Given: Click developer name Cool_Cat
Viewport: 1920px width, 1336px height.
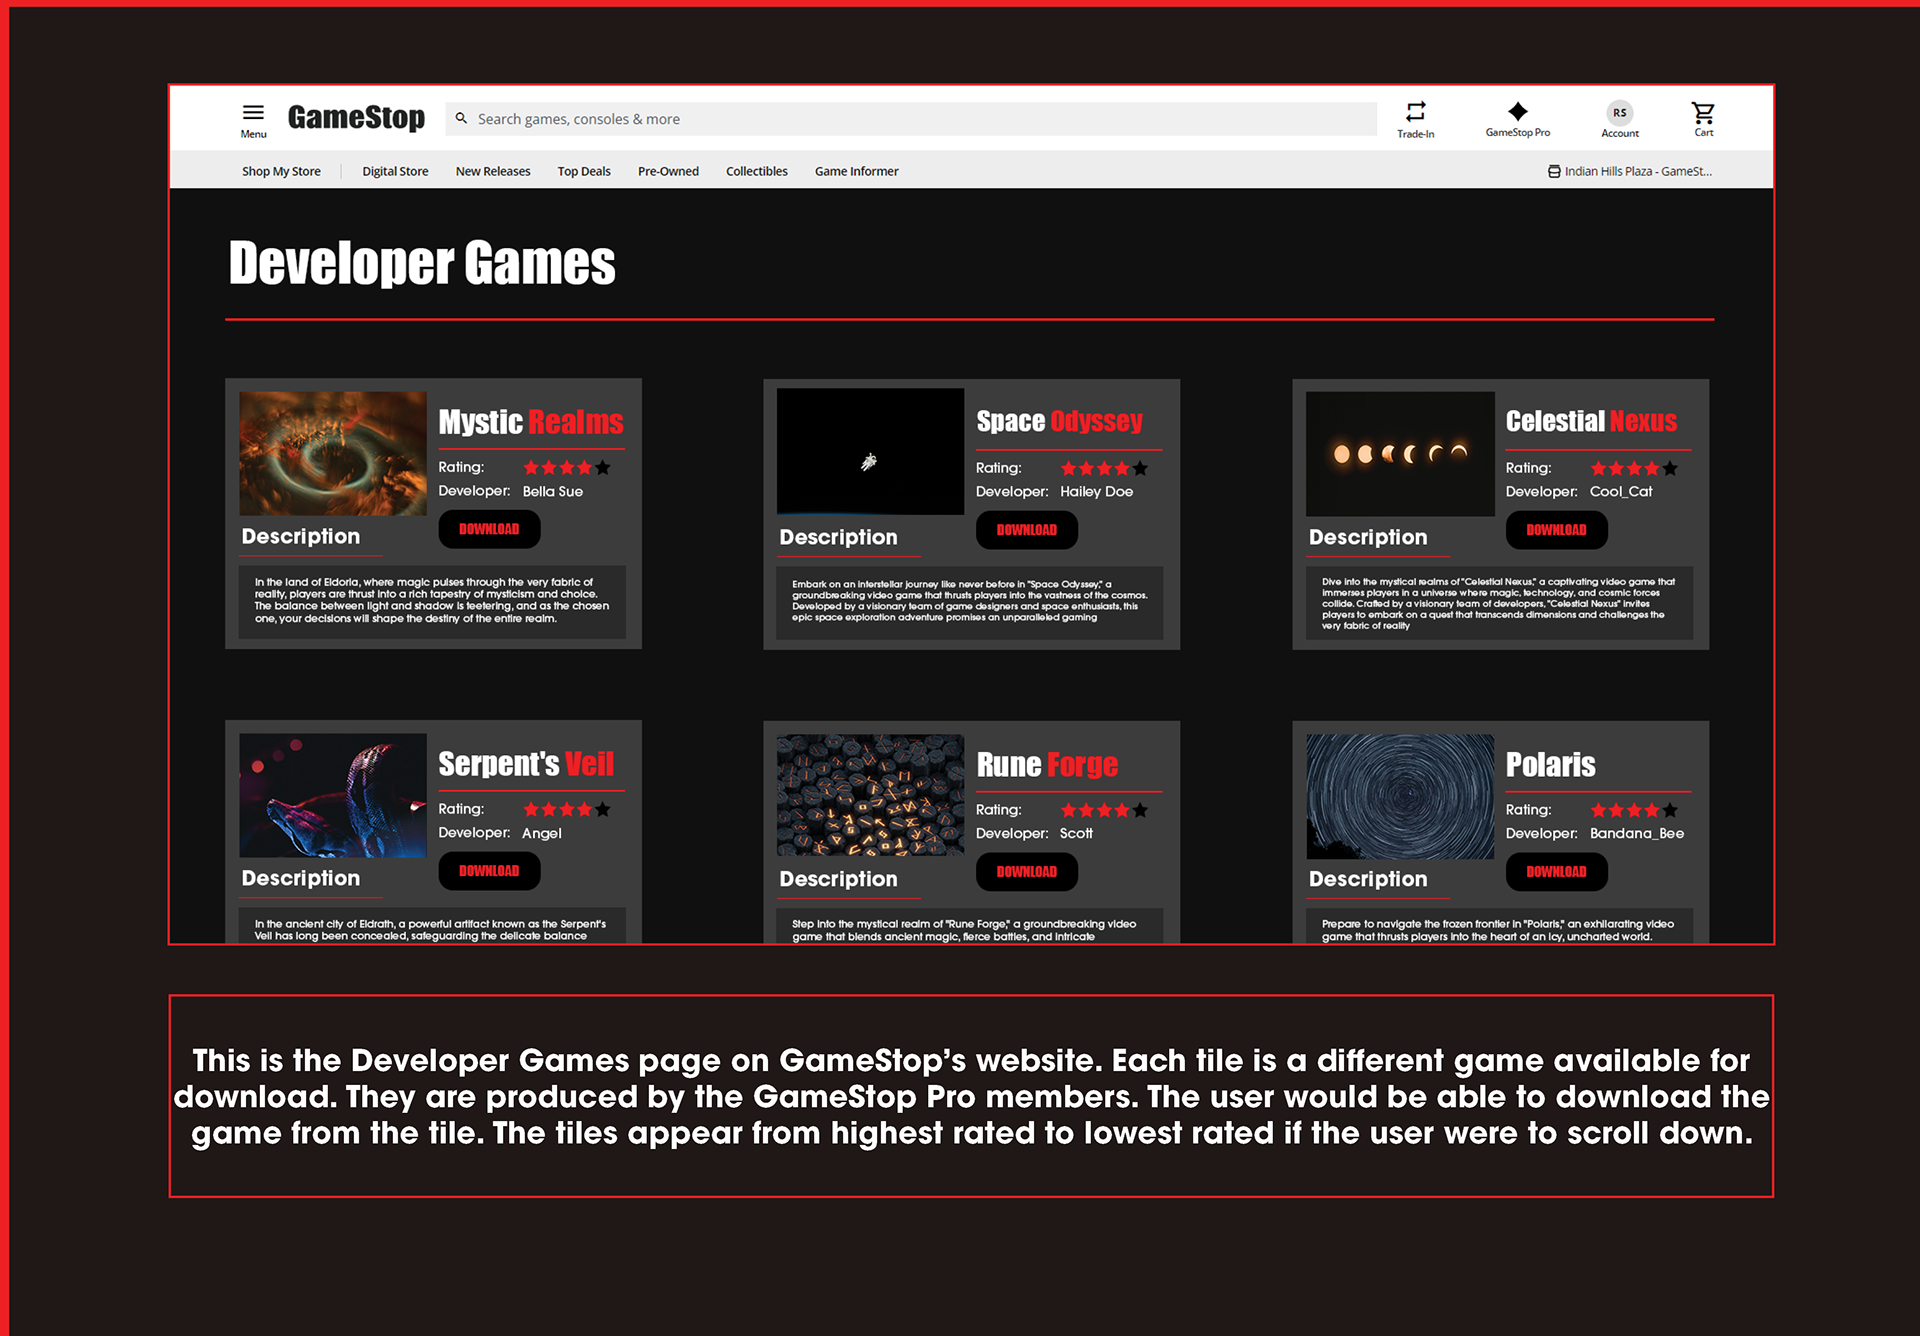Looking at the screenshot, I should 1621,491.
